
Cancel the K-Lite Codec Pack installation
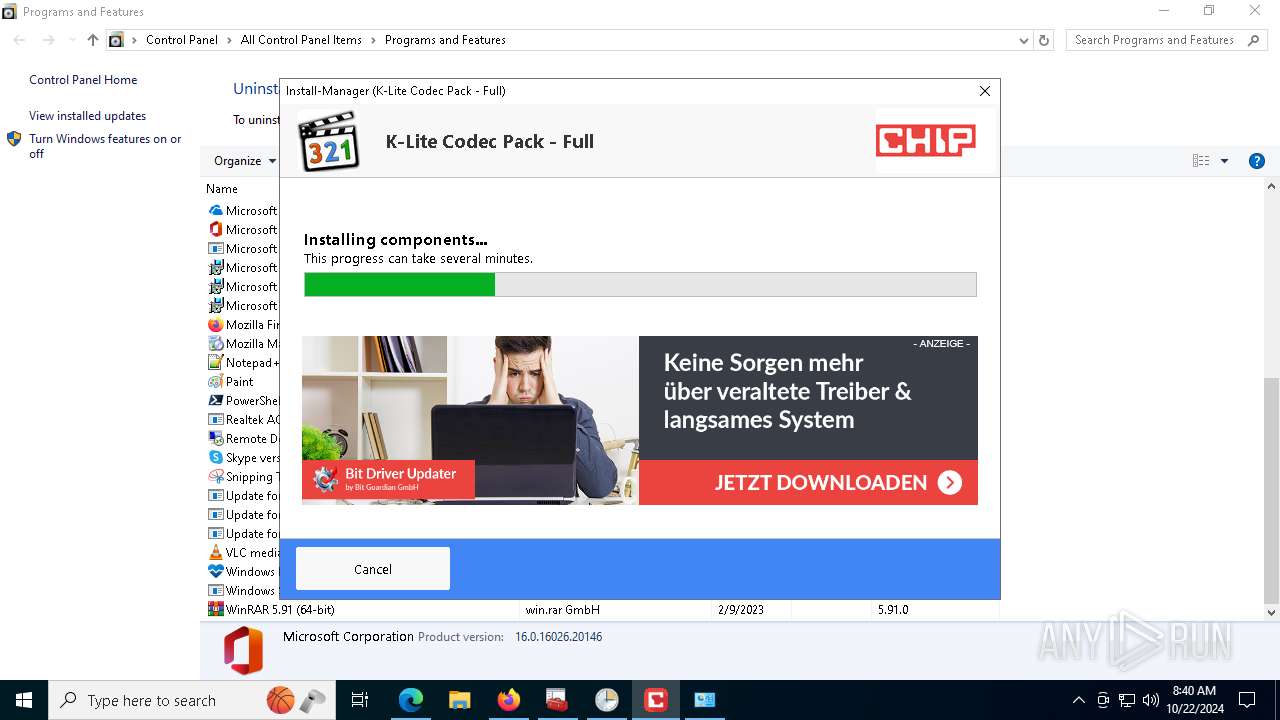372,569
